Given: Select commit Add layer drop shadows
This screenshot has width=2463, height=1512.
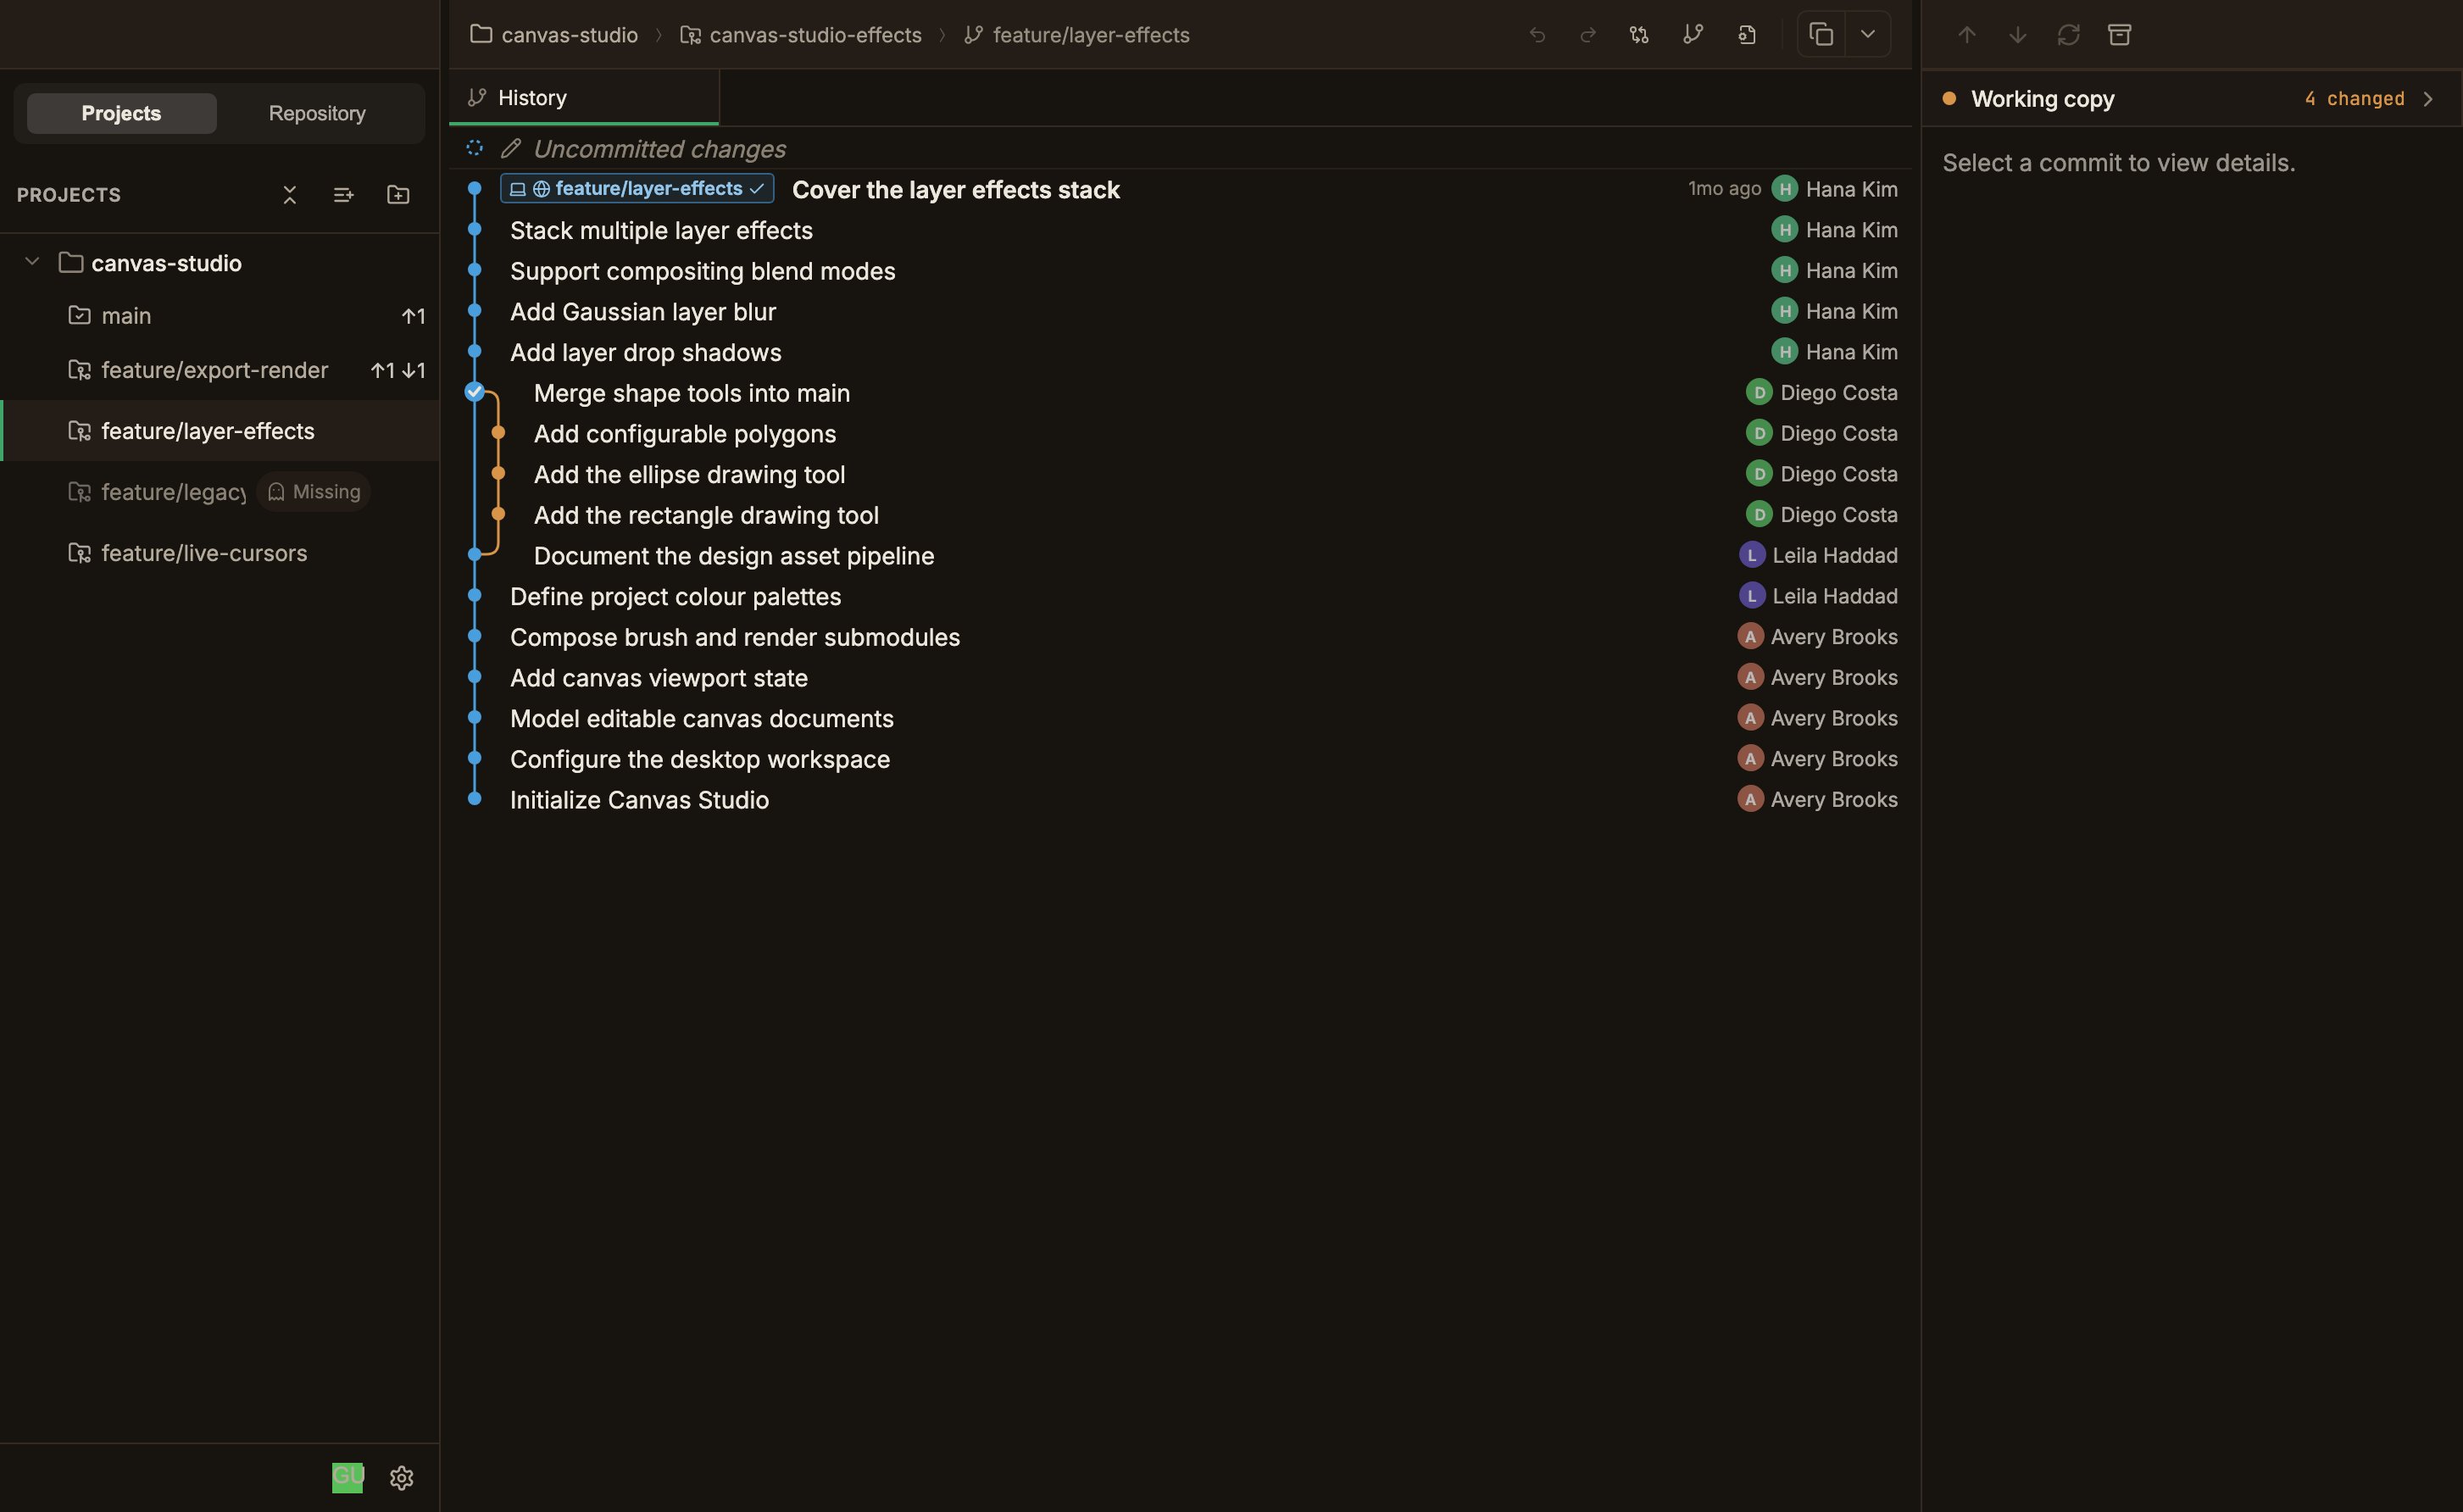Looking at the screenshot, I should pos(1180,353).
